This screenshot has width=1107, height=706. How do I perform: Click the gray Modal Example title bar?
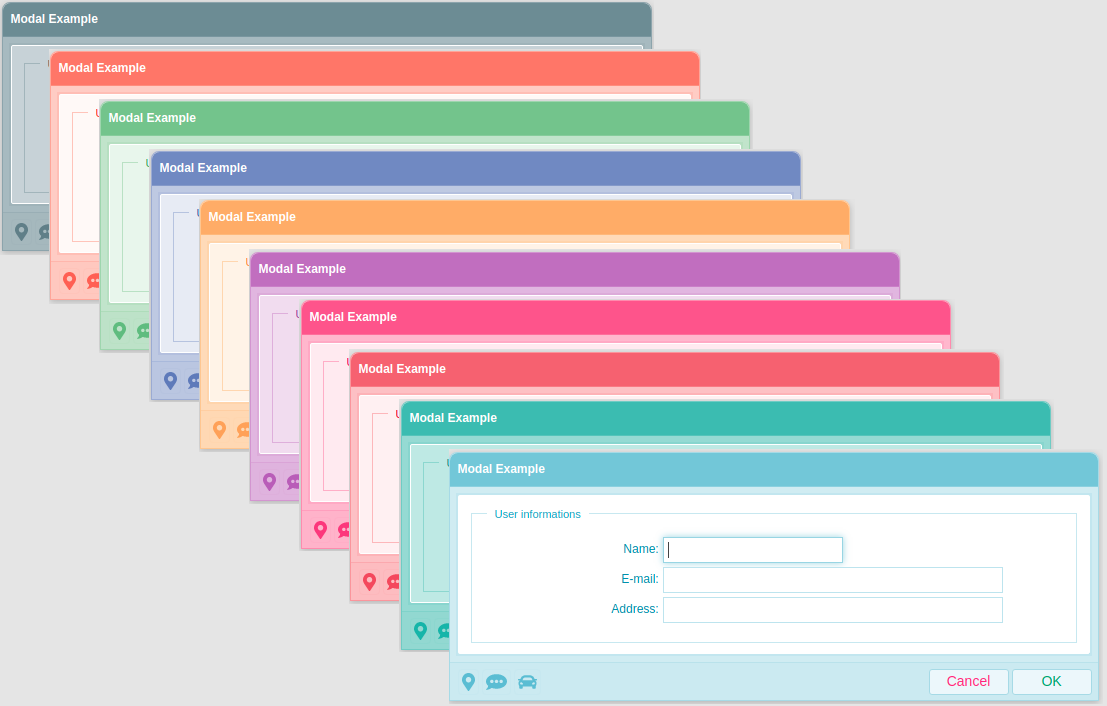(327, 19)
